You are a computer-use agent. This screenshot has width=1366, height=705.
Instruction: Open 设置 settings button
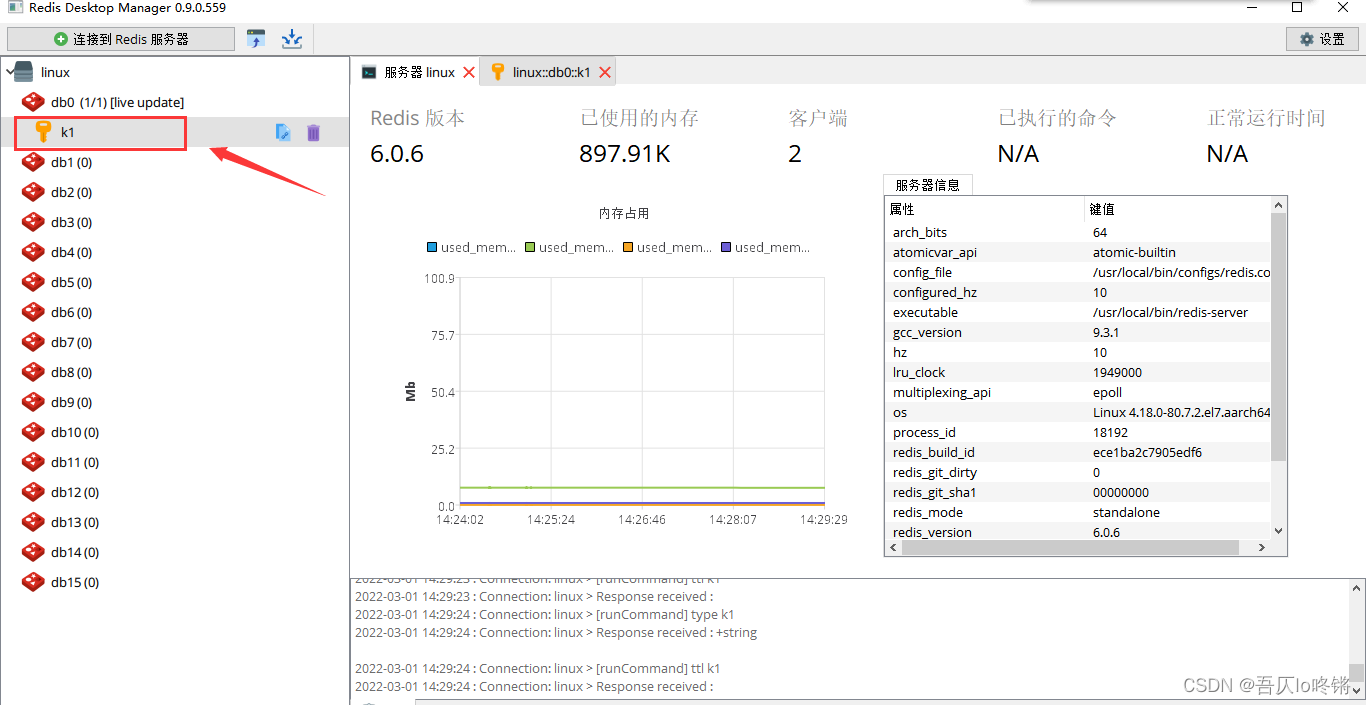[x=1321, y=39]
